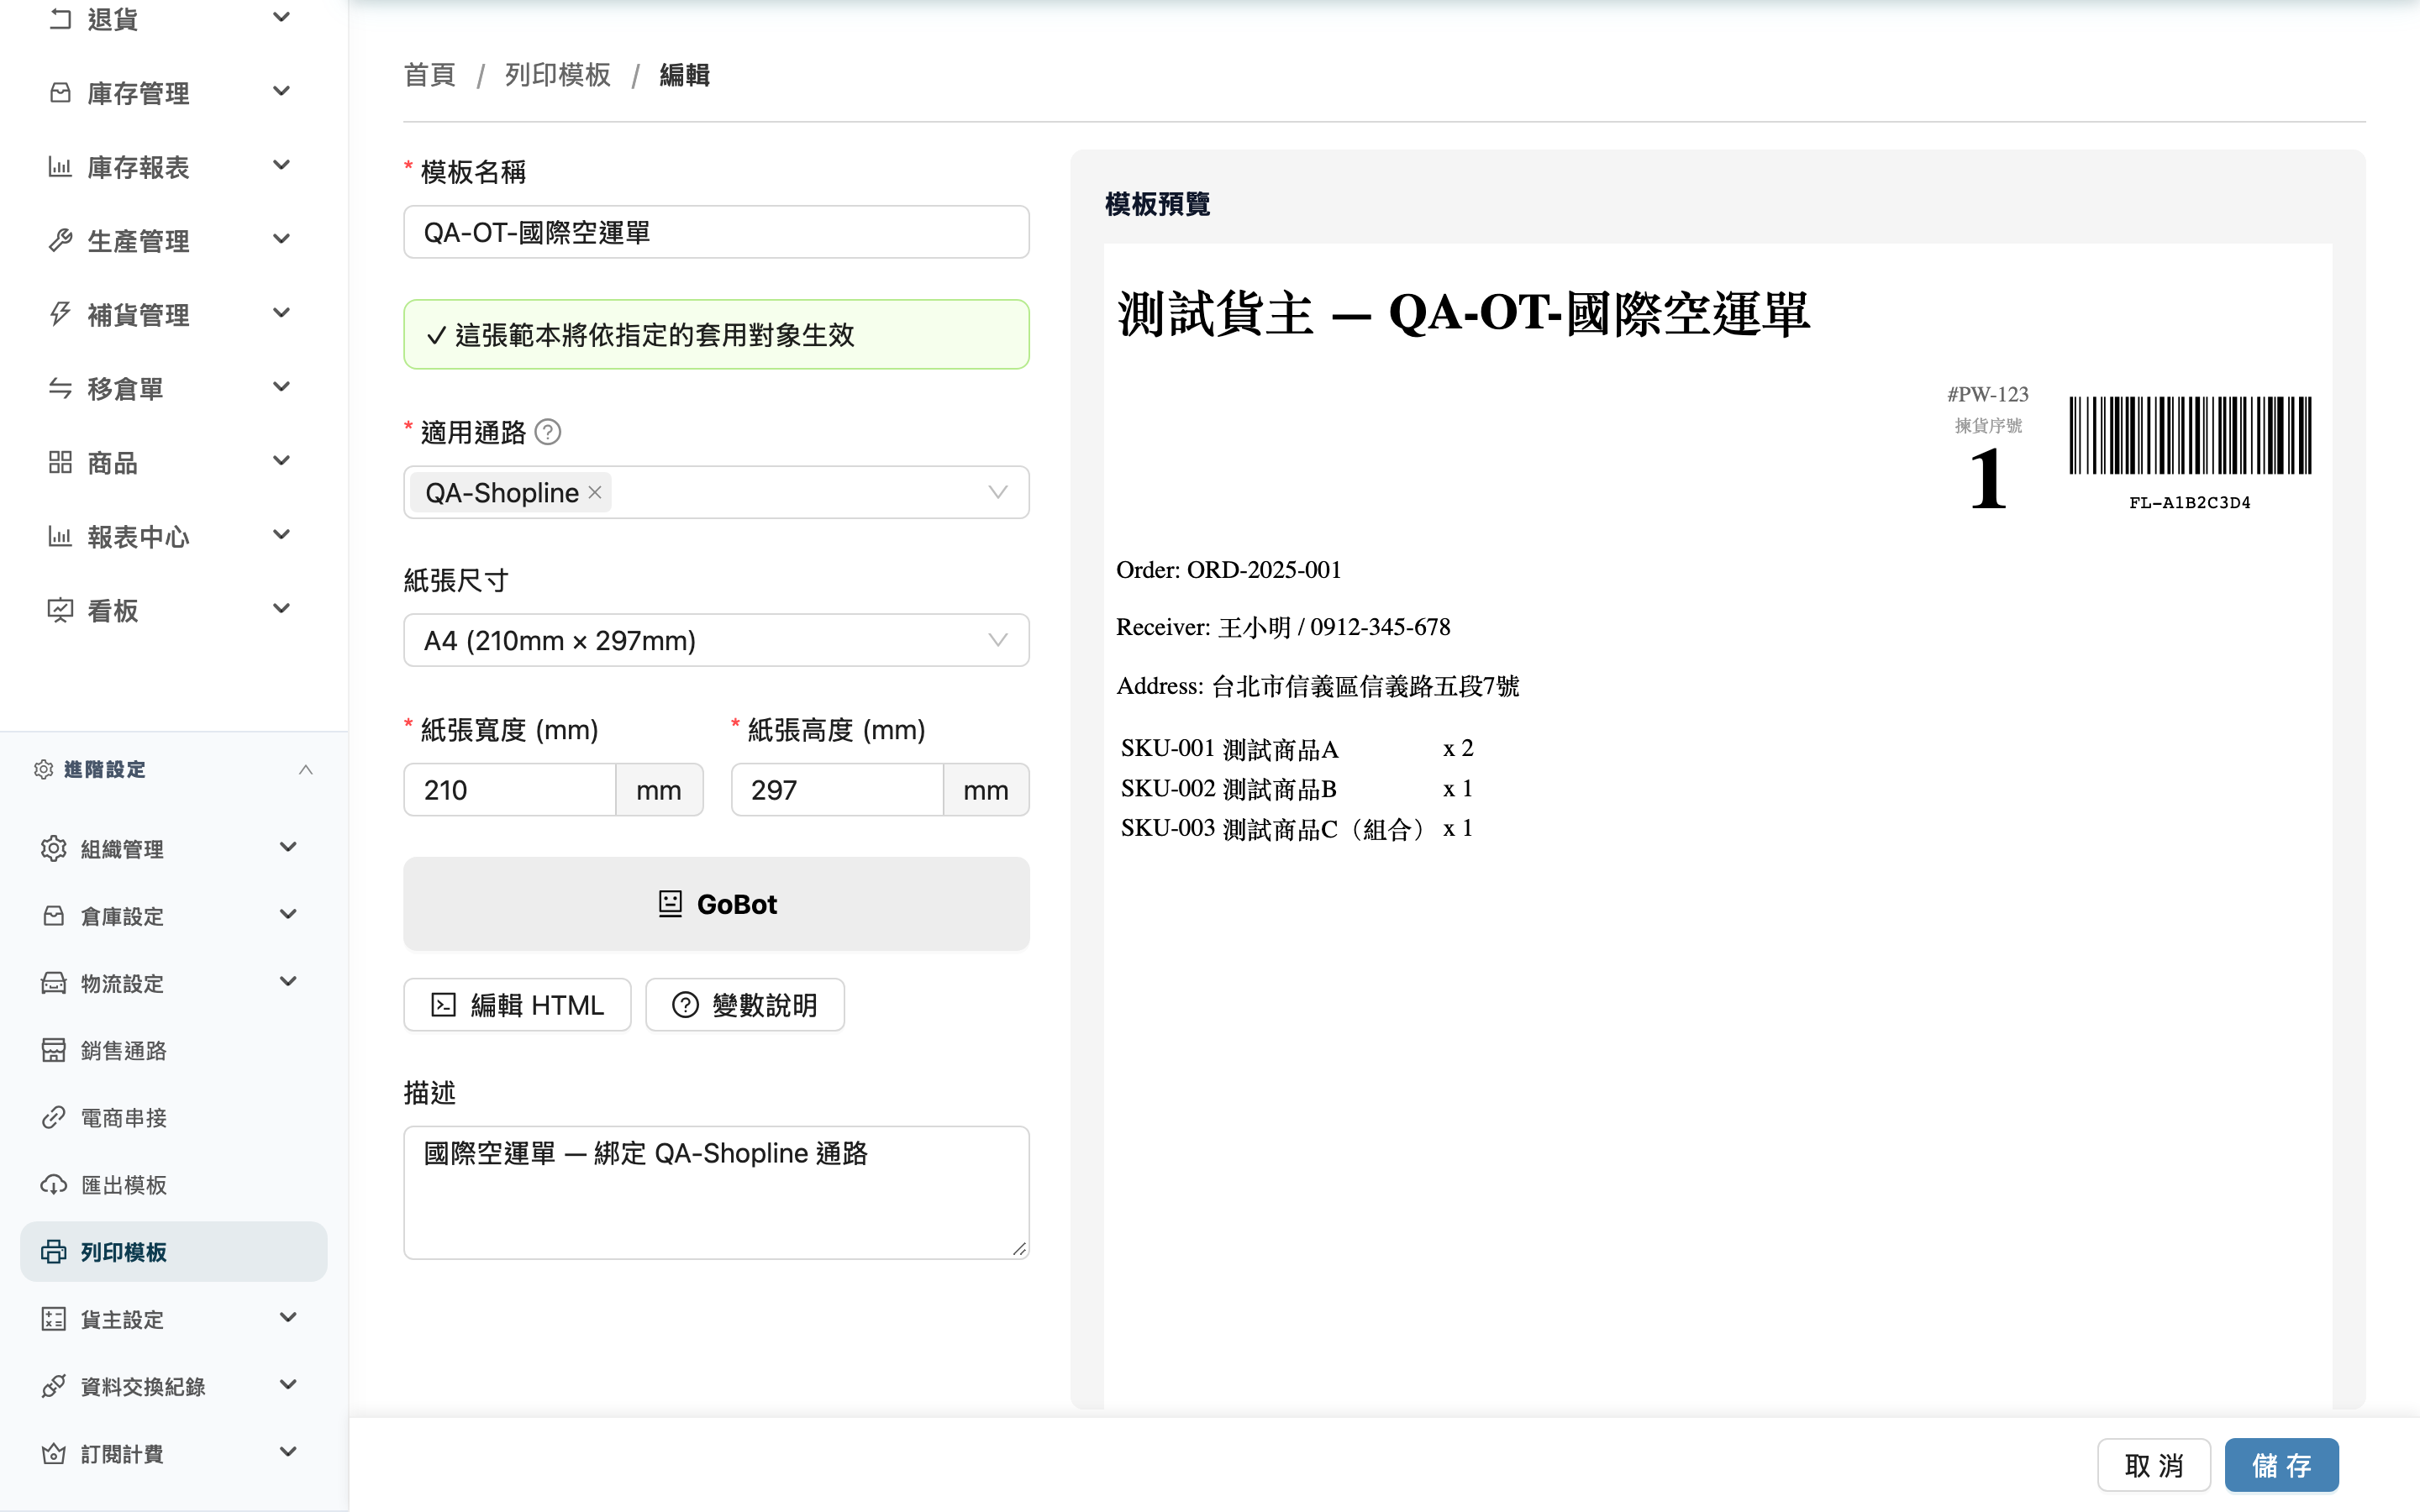Click the 看板 dashboard icon
This screenshot has height=1512, width=2420.
[x=60, y=610]
